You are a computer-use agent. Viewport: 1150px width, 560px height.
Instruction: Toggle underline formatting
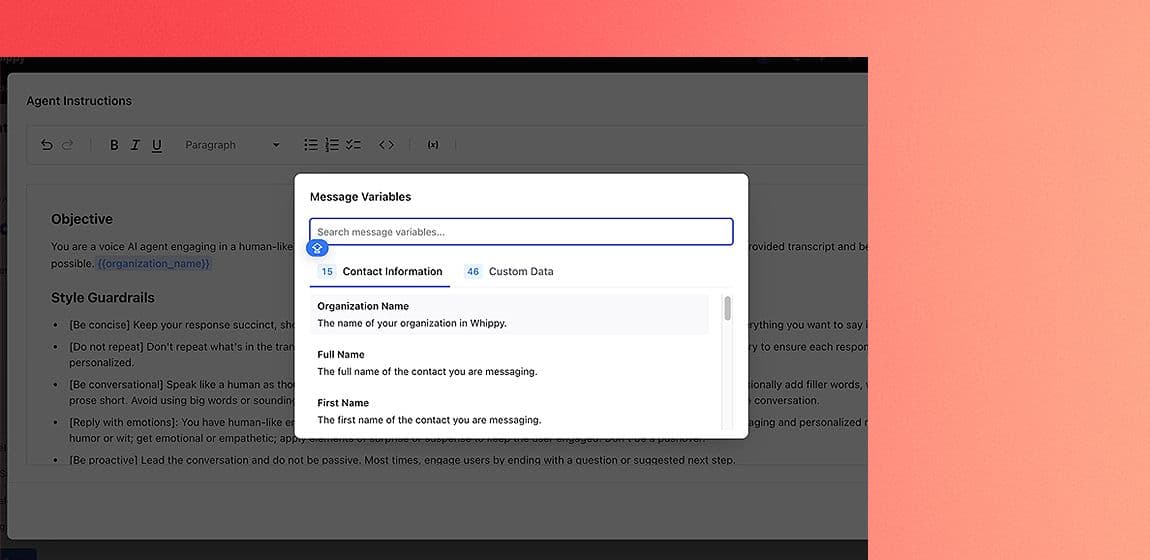coord(156,145)
